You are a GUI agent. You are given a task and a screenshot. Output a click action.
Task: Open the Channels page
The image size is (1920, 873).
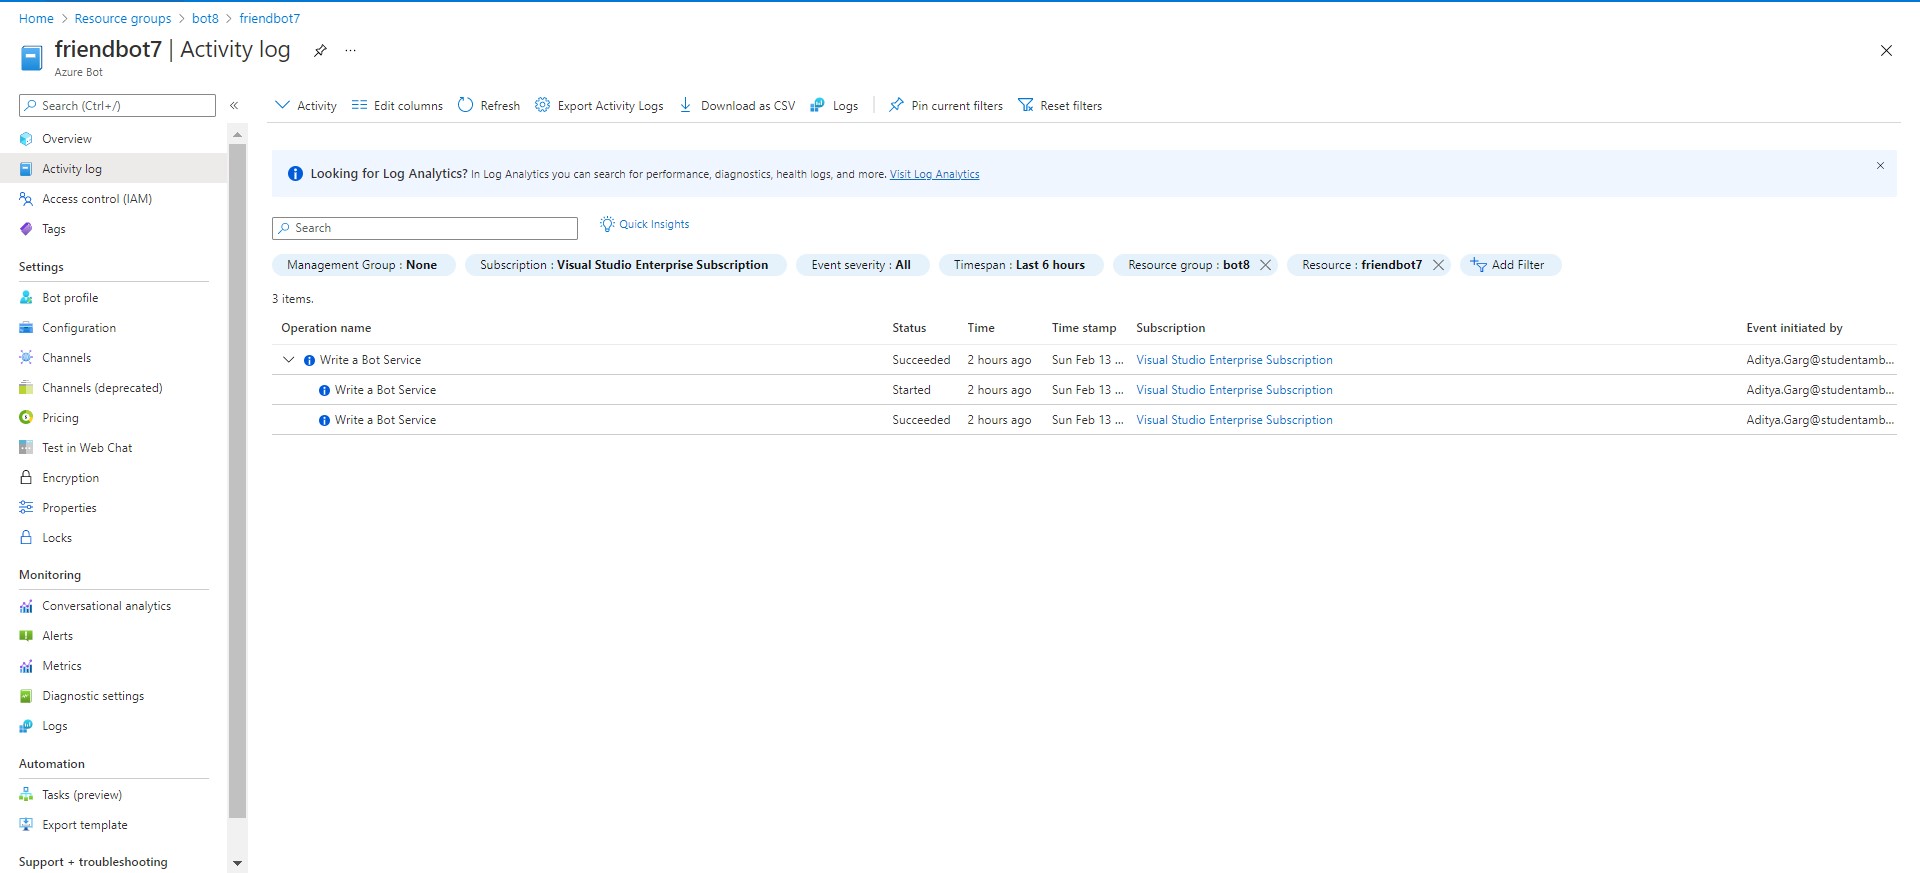tap(114, 358)
